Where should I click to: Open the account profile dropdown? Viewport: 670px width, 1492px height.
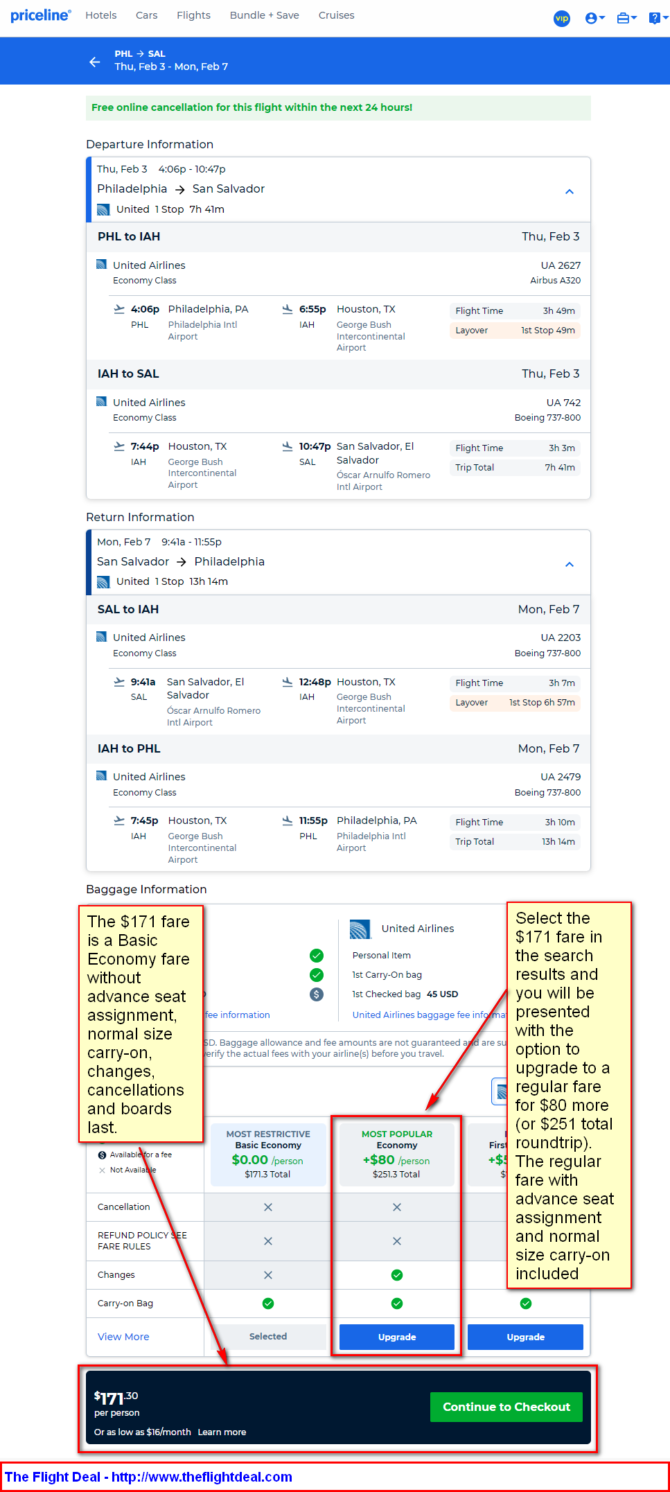click(595, 18)
